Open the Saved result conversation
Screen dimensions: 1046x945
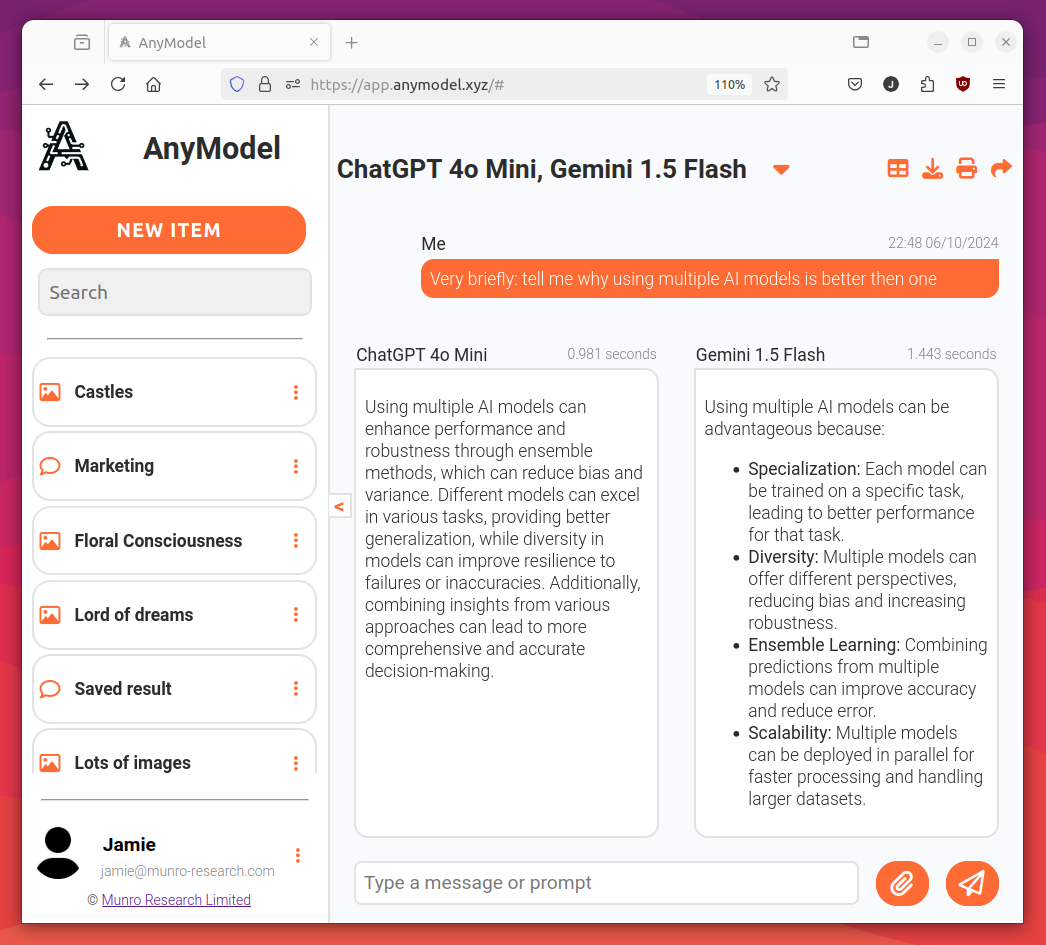tap(174, 688)
